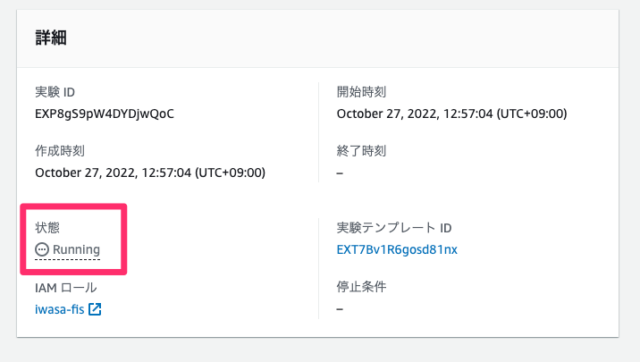Click the dash under 終了時刻
This screenshot has width=640, height=362.
click(340, 173)
